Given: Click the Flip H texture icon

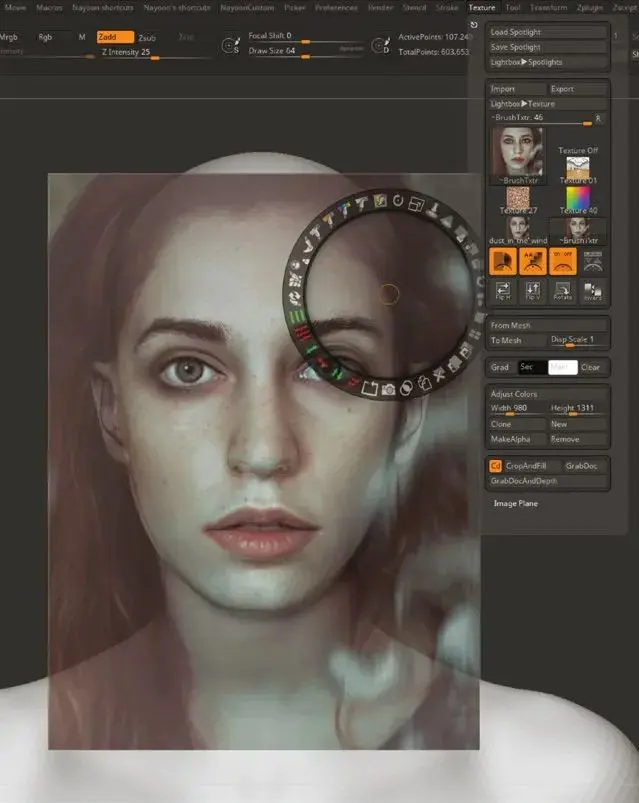Looking at the screenshot, I should coord(503,291).
